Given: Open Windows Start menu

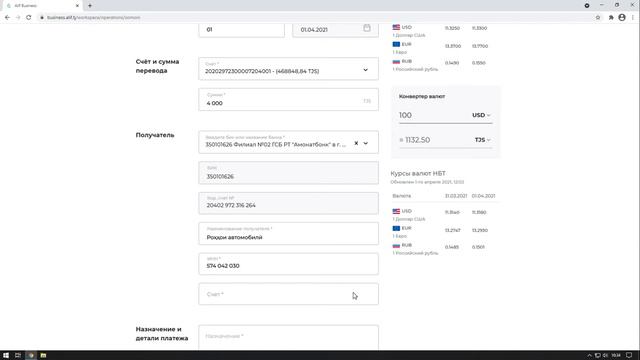Looking at the screenshot, I should [x=6, y=356].
